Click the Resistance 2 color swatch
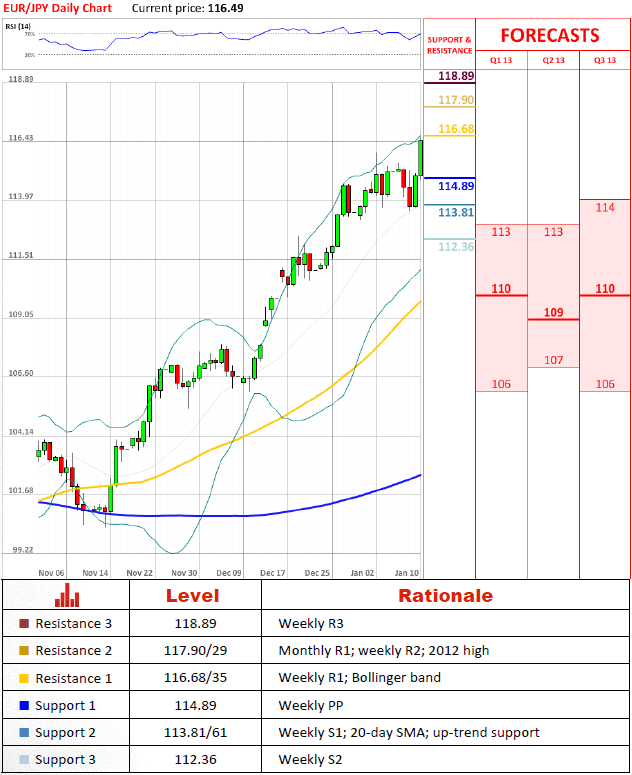This screenshot has width=632, height=775. tap(24, 650)
